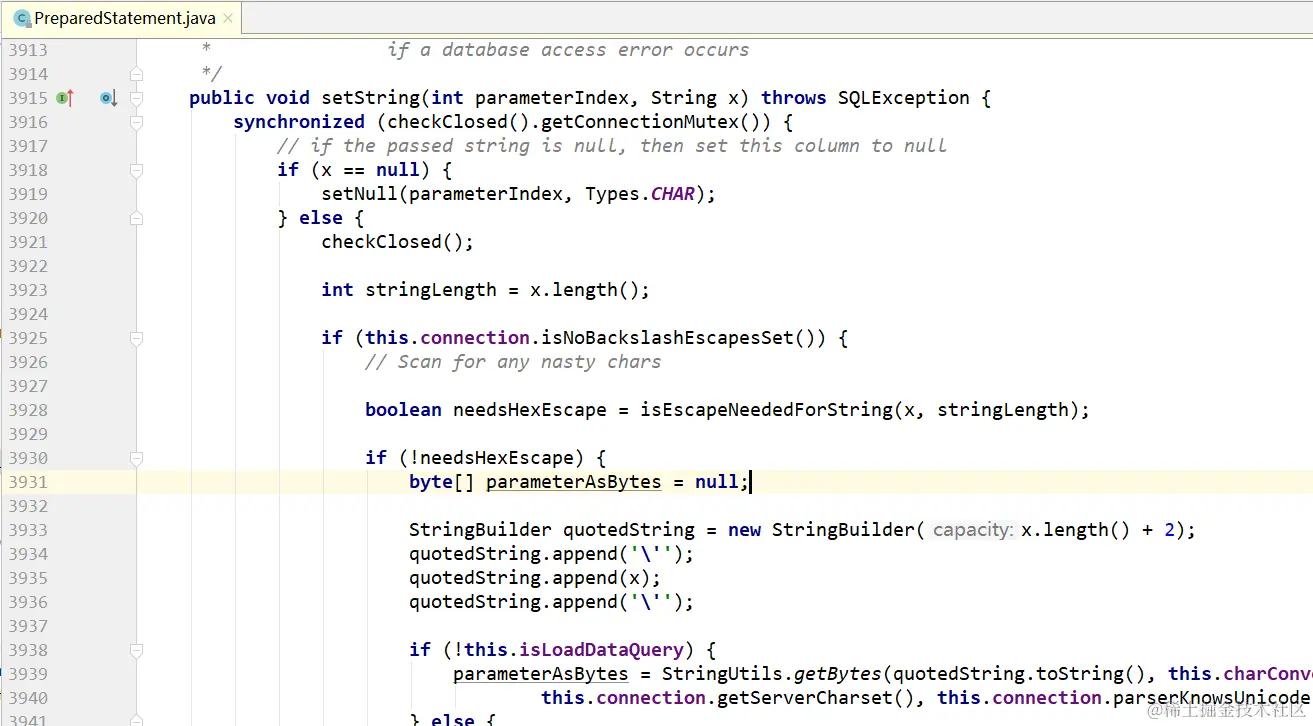
Task: Click the stringLength variable declaration on line 3923
Action: (431, 290)
